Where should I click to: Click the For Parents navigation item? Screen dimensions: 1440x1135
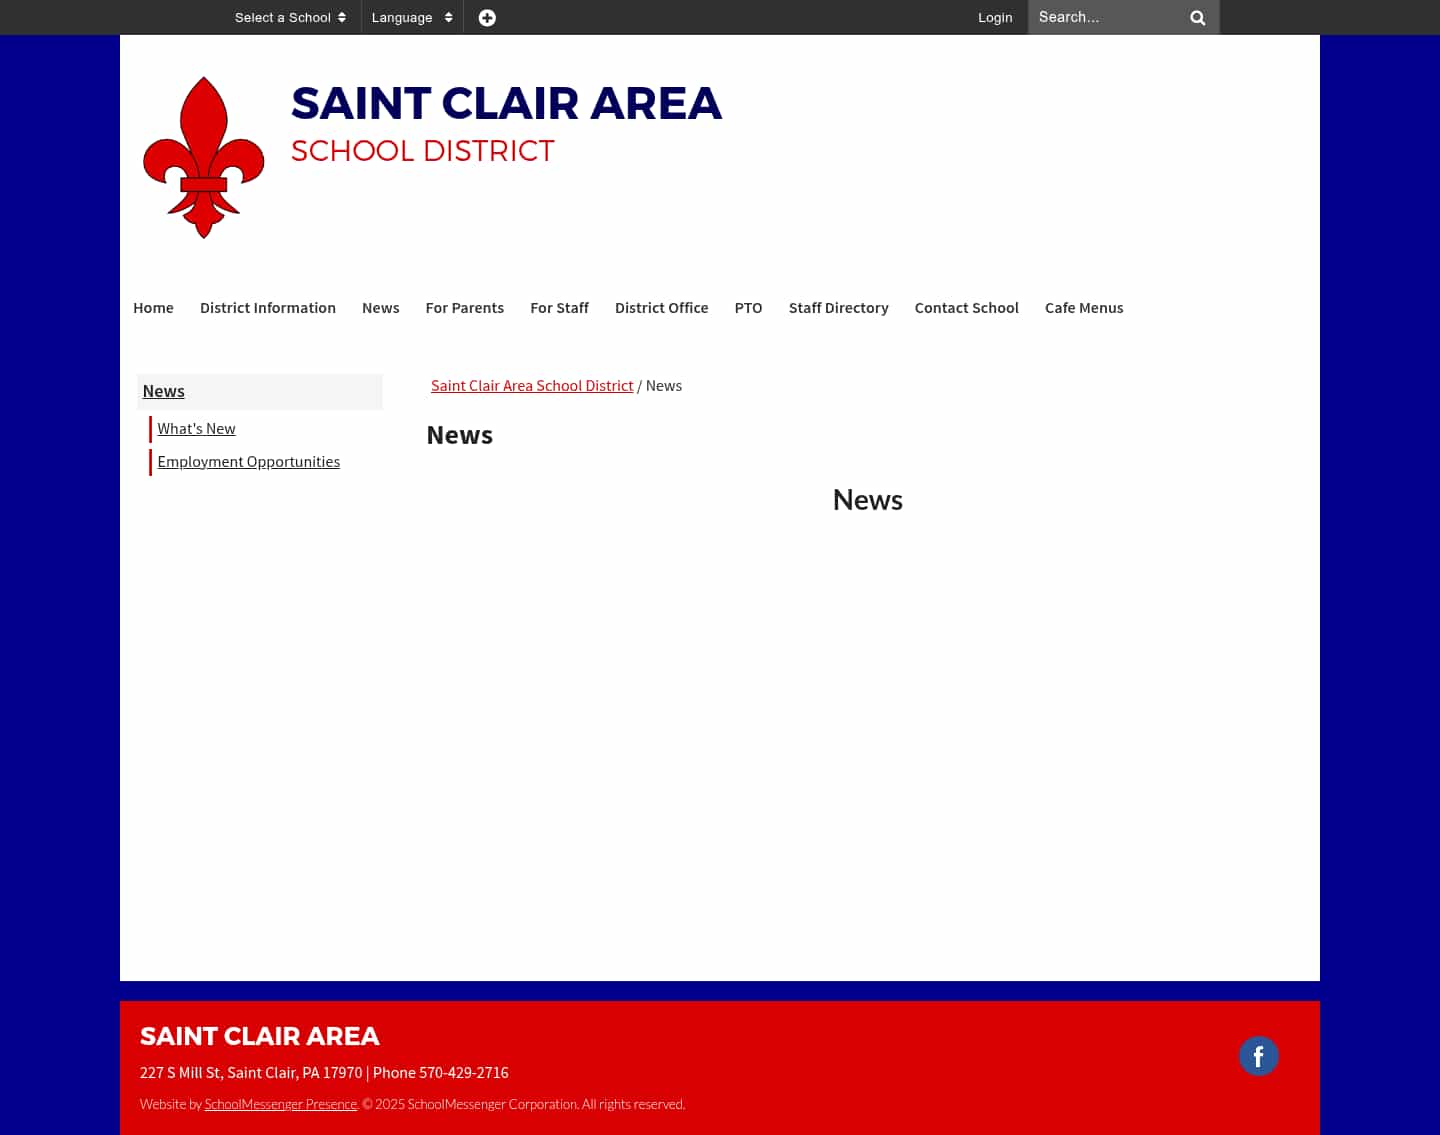[x=464, y=308]
